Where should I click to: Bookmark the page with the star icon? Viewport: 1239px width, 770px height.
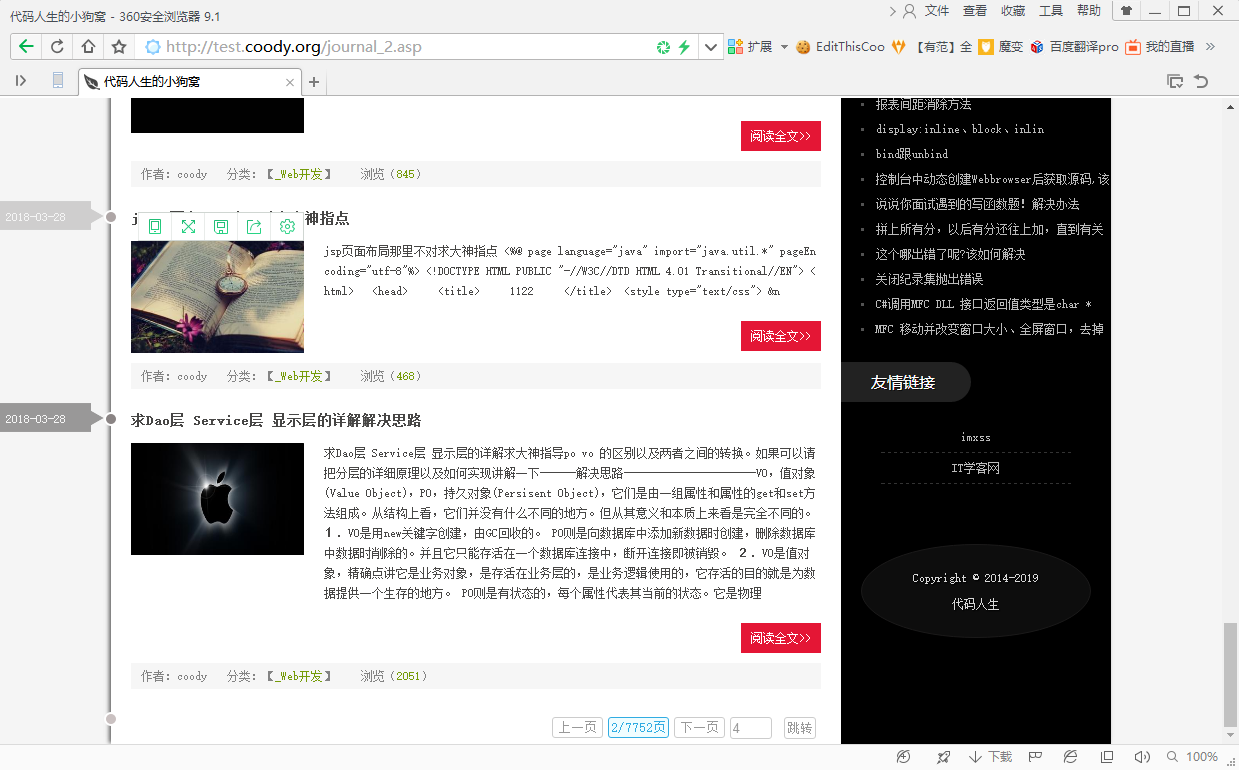(119, 47)
